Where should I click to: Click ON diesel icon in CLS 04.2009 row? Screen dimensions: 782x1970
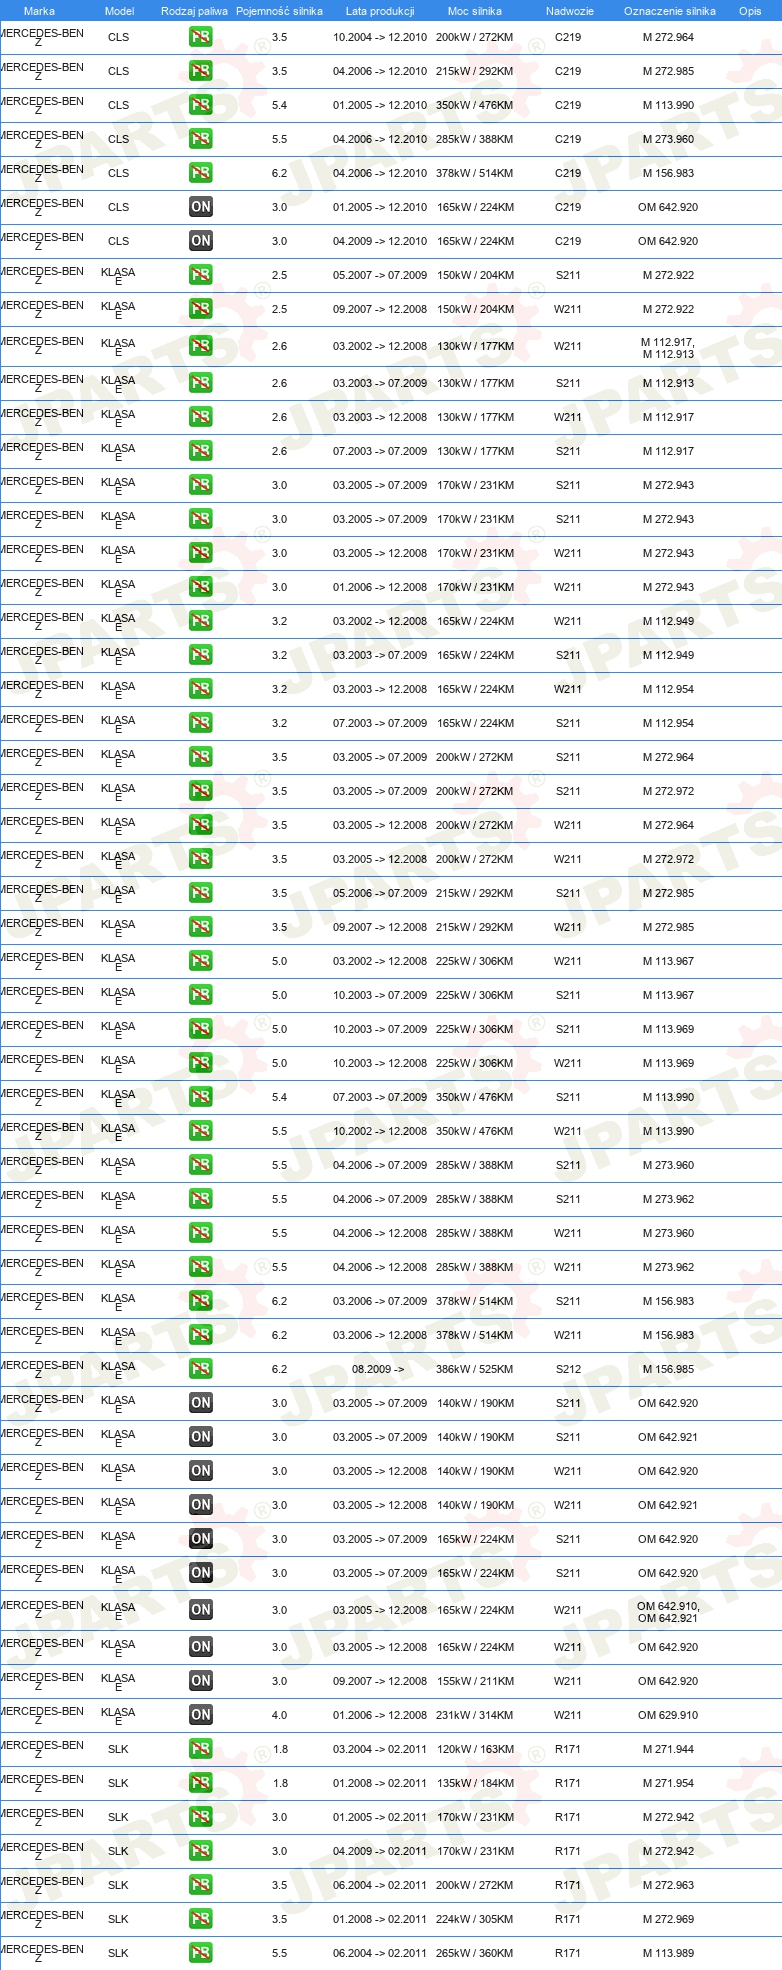pos(200,241)
